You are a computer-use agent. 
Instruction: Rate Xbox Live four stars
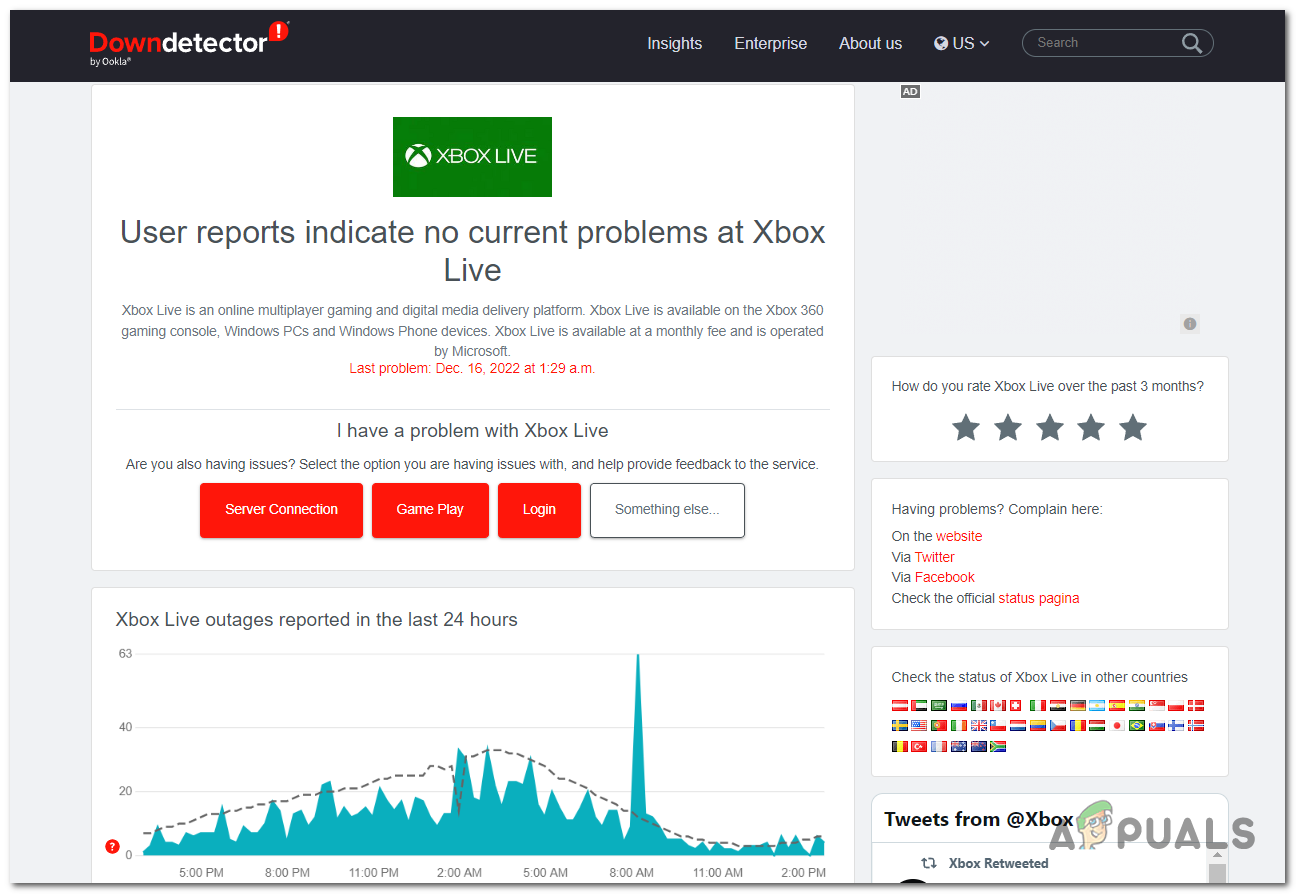[x=1091, y=428]
